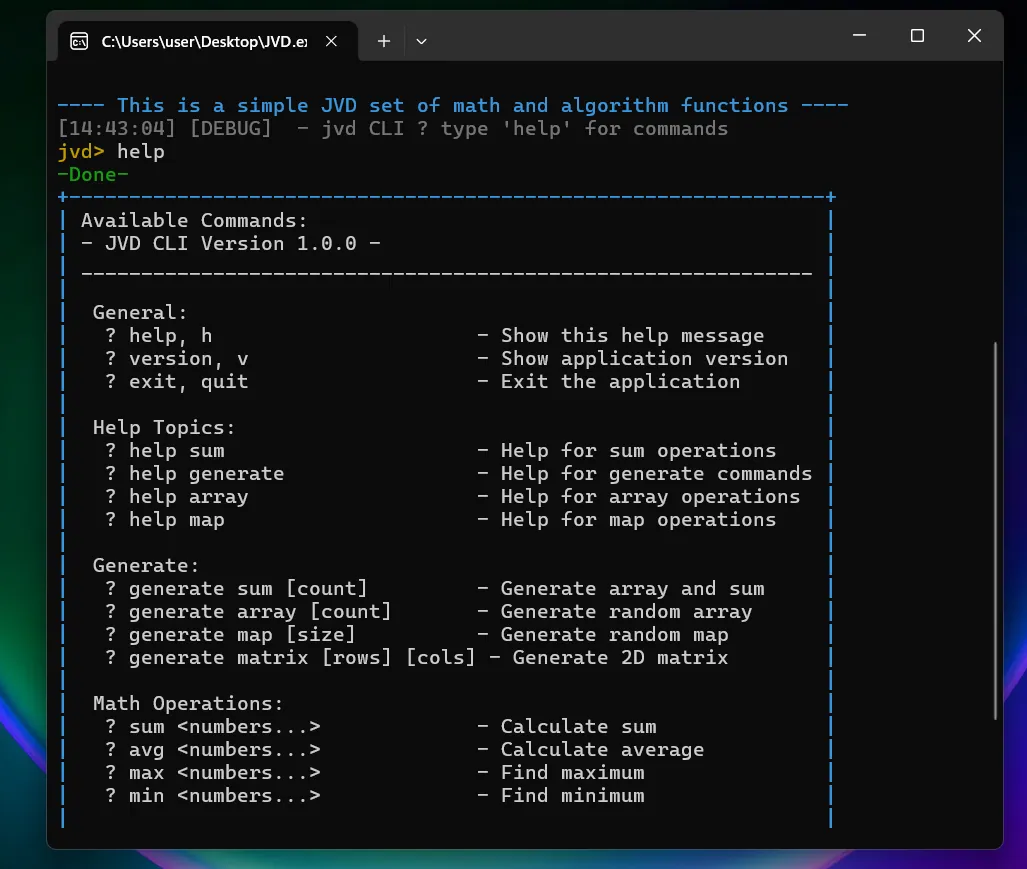Click the 'avg <numbers...>' command entry

(225, 750)
